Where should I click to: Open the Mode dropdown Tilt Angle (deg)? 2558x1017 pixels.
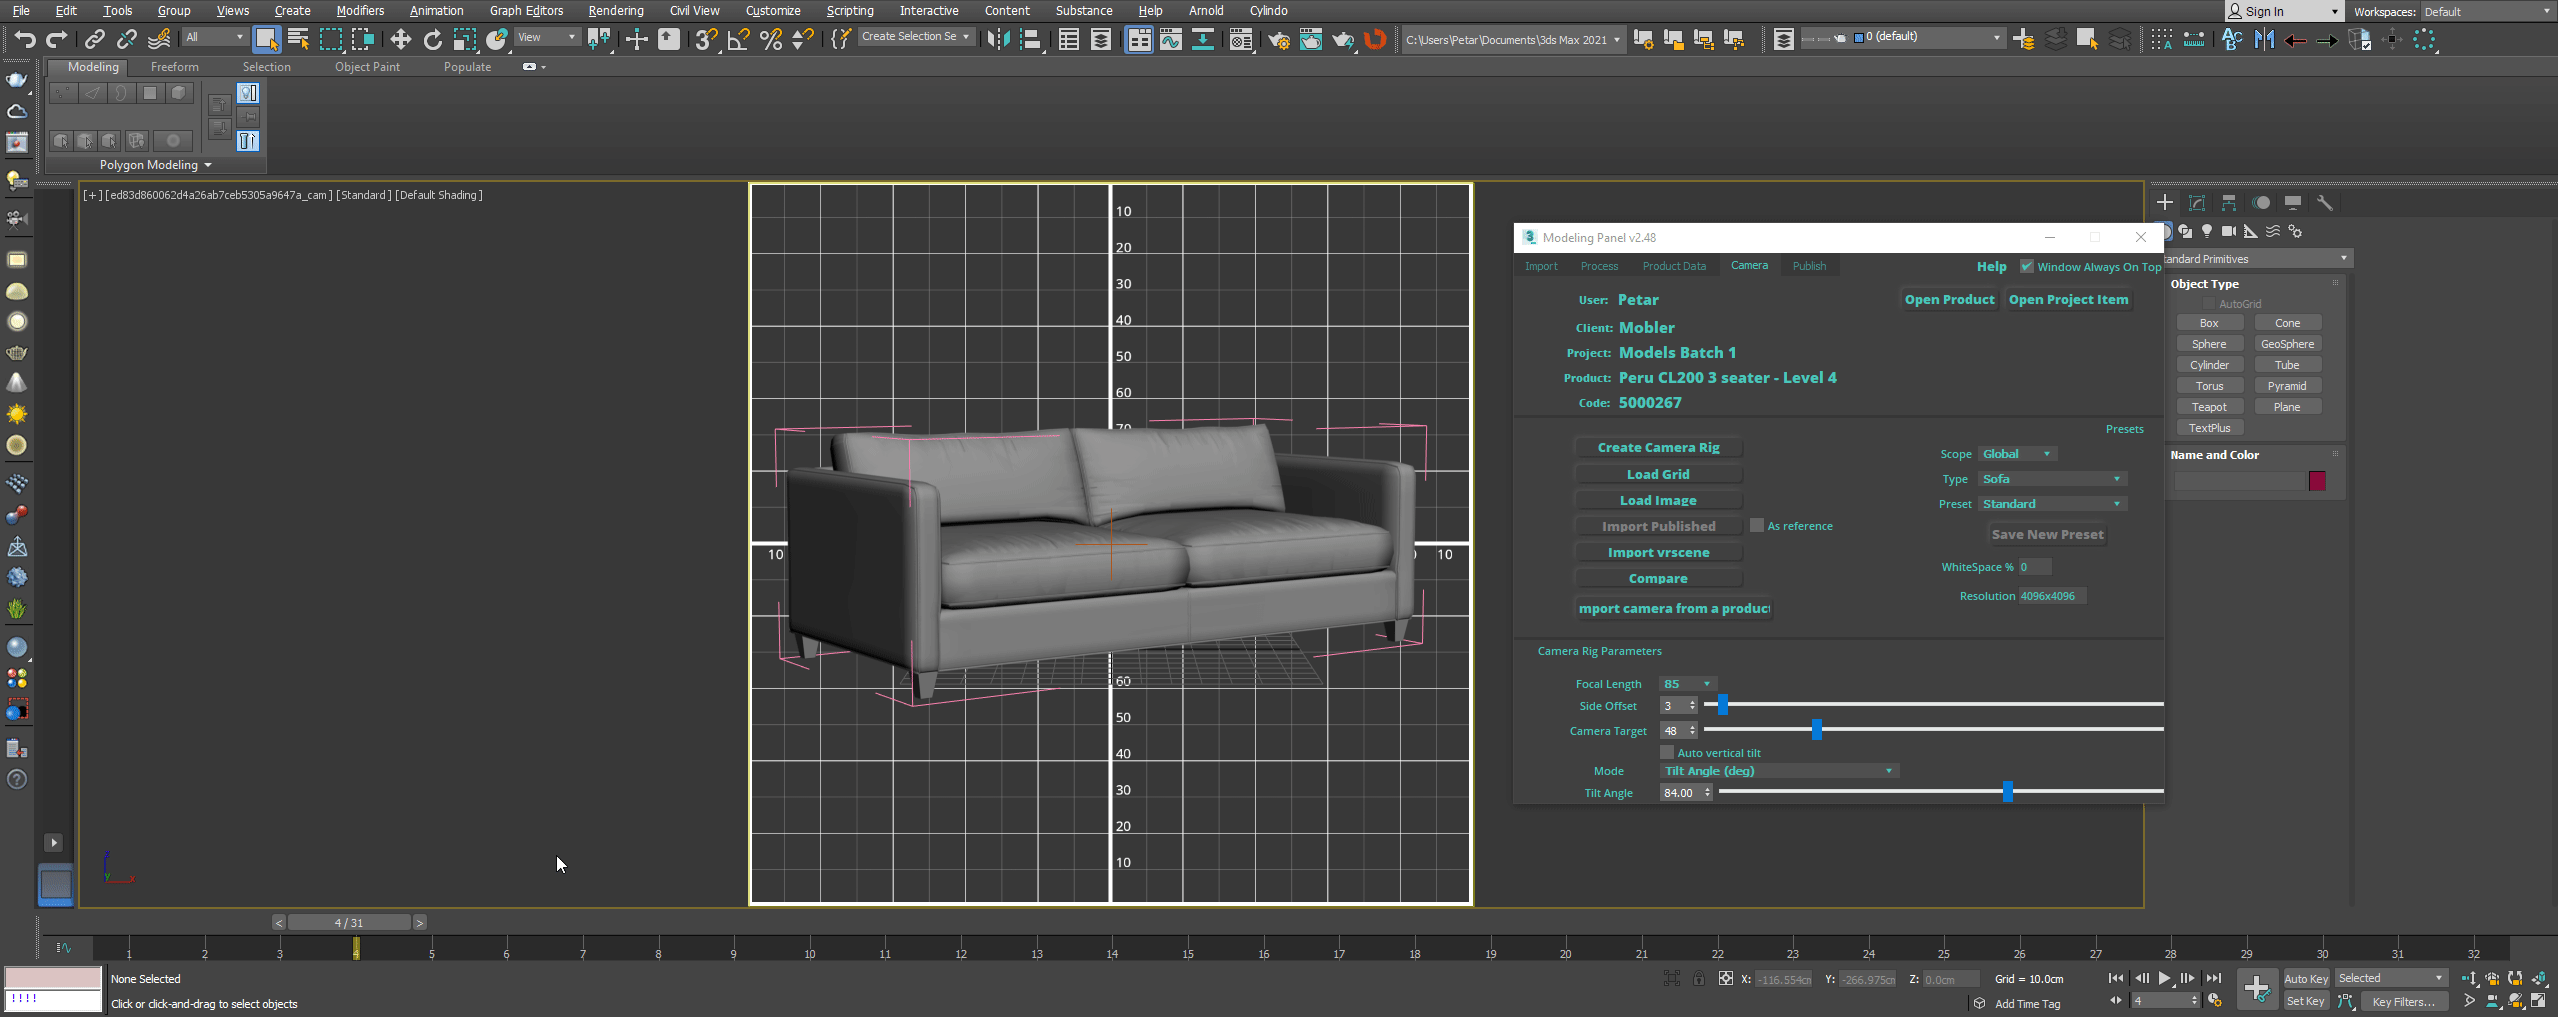pyautogui.click(x=1778, y=771)
